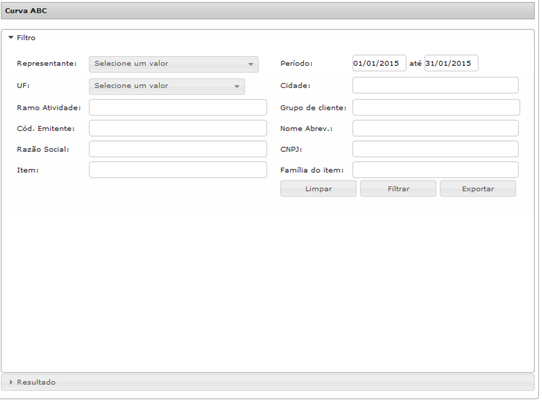Click the CNPJ input field
Viewport: 542px width, 401px height.
pyautogui.click(x=435, y=149)
